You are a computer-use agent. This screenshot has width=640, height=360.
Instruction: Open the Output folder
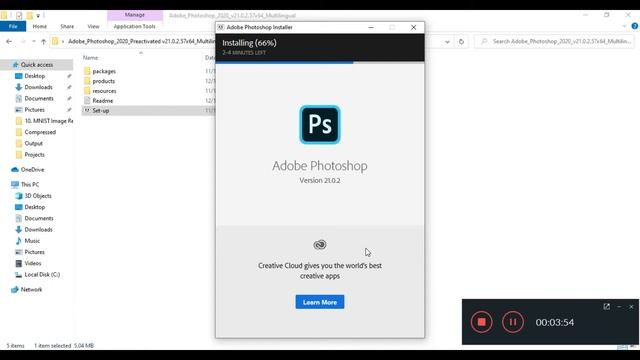(33, 143)
